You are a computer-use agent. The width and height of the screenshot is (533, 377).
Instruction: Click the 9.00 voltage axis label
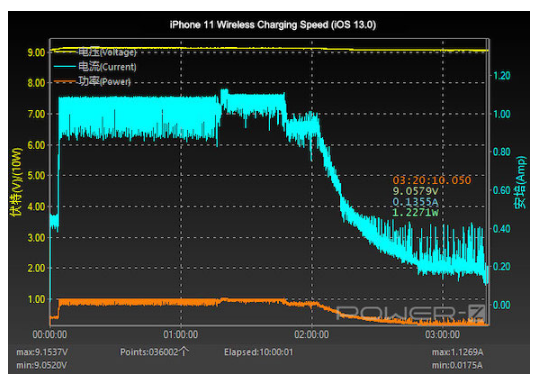36,53
